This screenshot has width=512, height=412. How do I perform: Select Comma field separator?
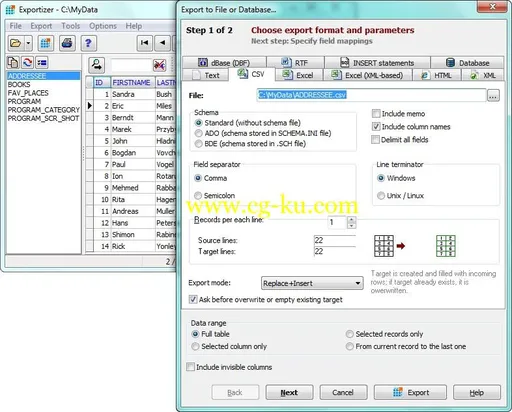211,178
